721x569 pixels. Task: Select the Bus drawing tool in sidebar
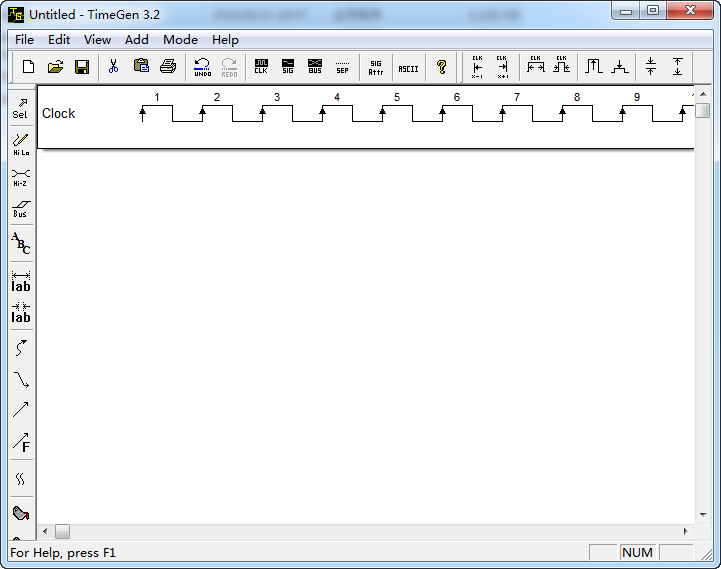click(21, 208)
